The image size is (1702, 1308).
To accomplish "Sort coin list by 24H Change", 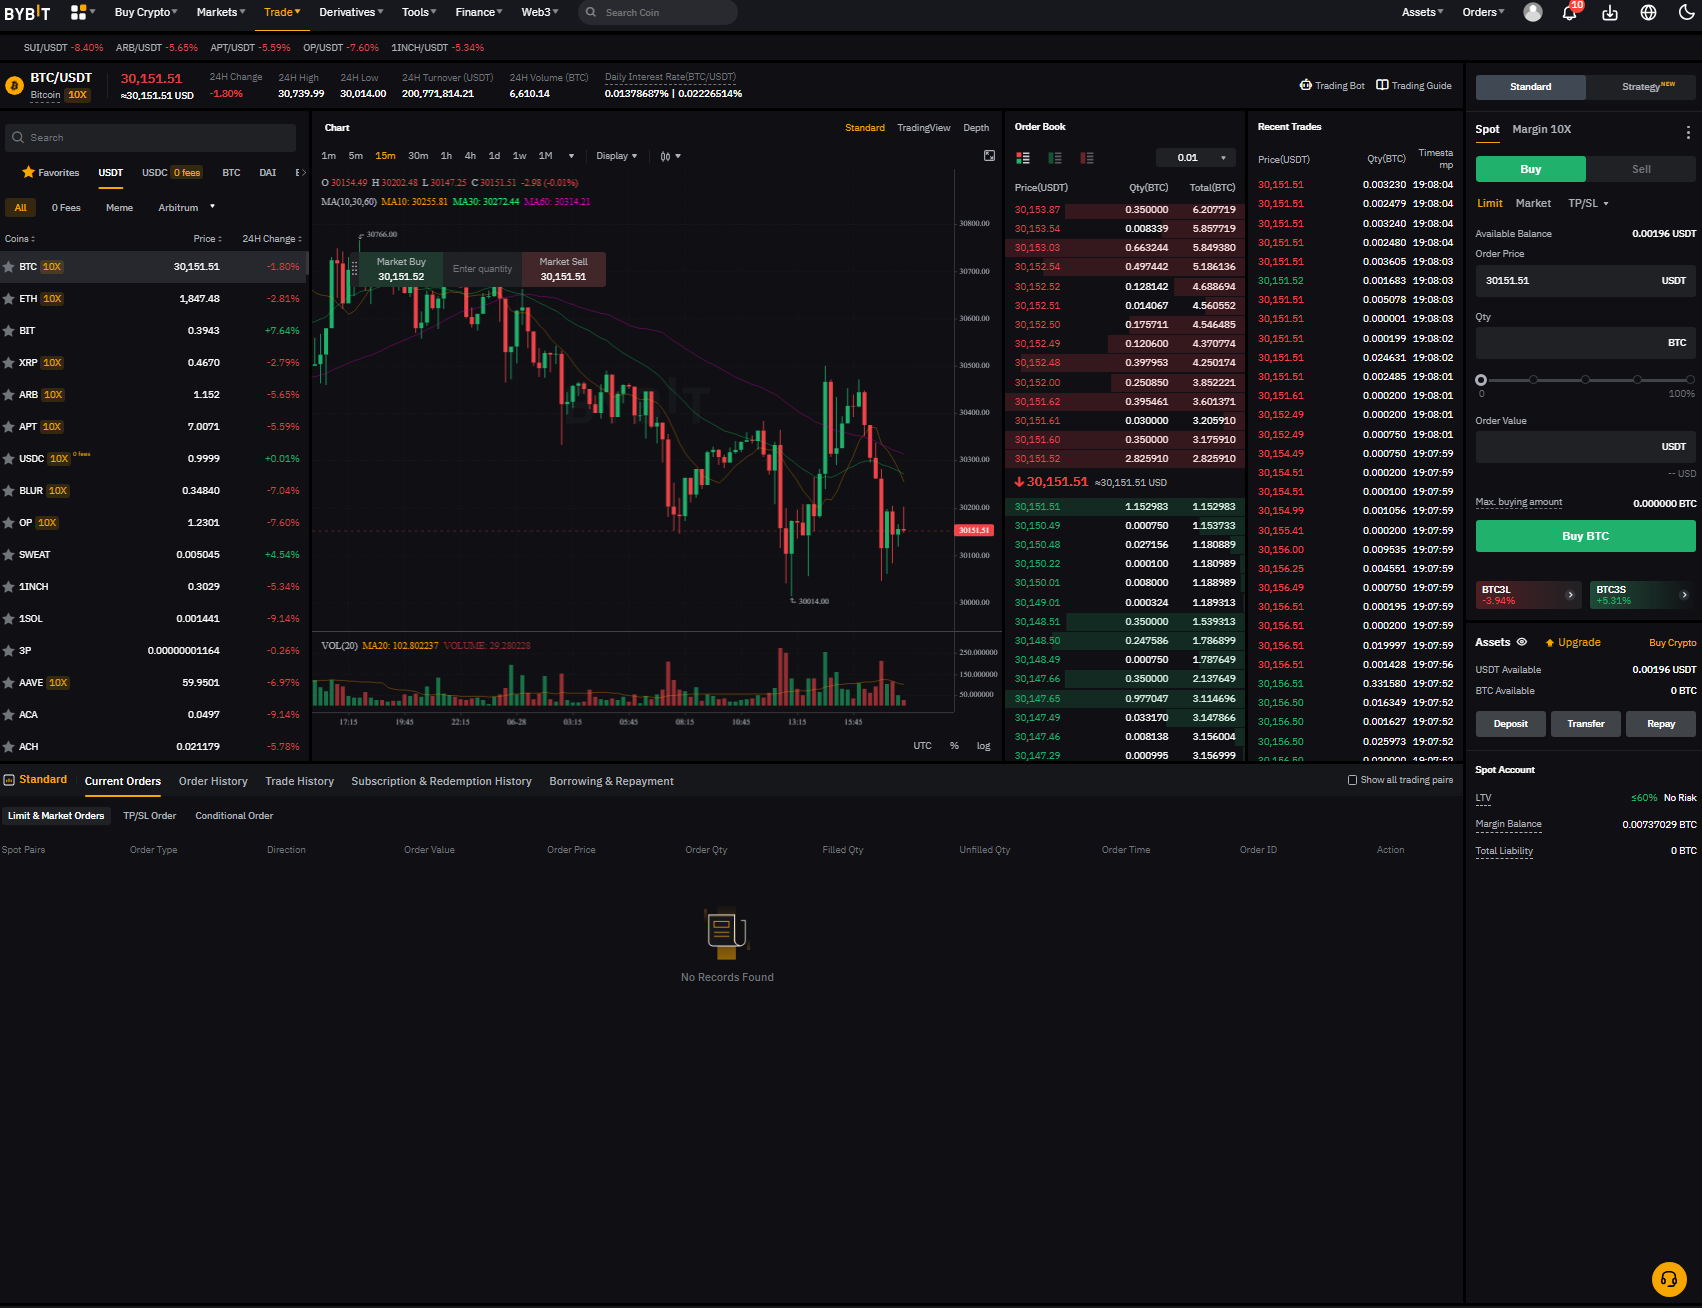I will 271,239.
